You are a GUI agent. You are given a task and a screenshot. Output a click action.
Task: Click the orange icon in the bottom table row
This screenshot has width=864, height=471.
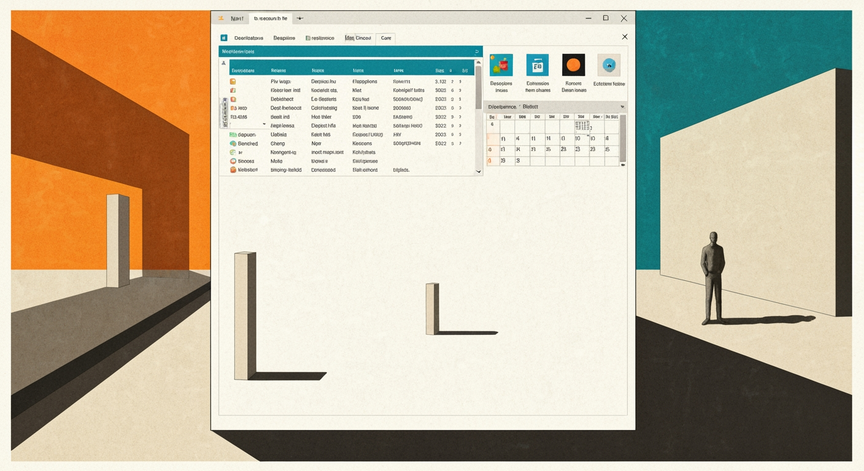[233, 170]
